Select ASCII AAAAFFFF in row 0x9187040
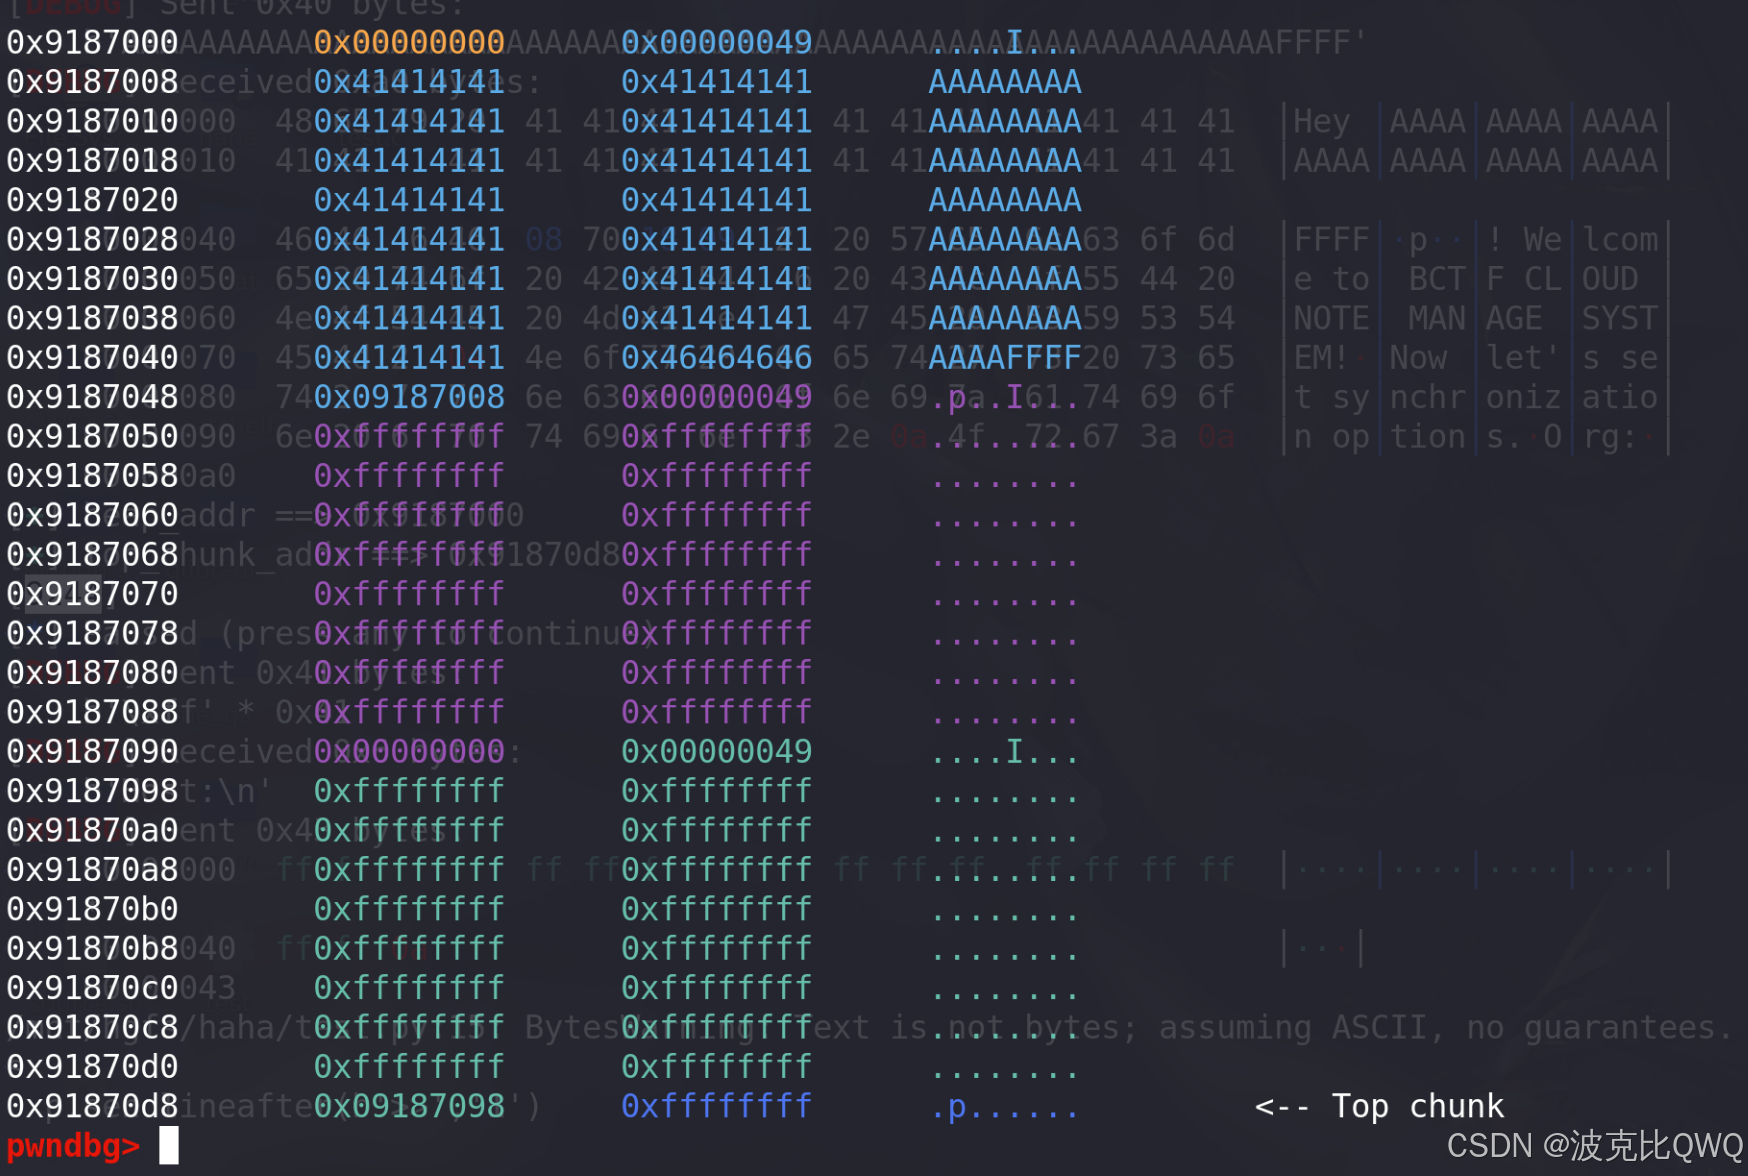 tap(1005, 357)
